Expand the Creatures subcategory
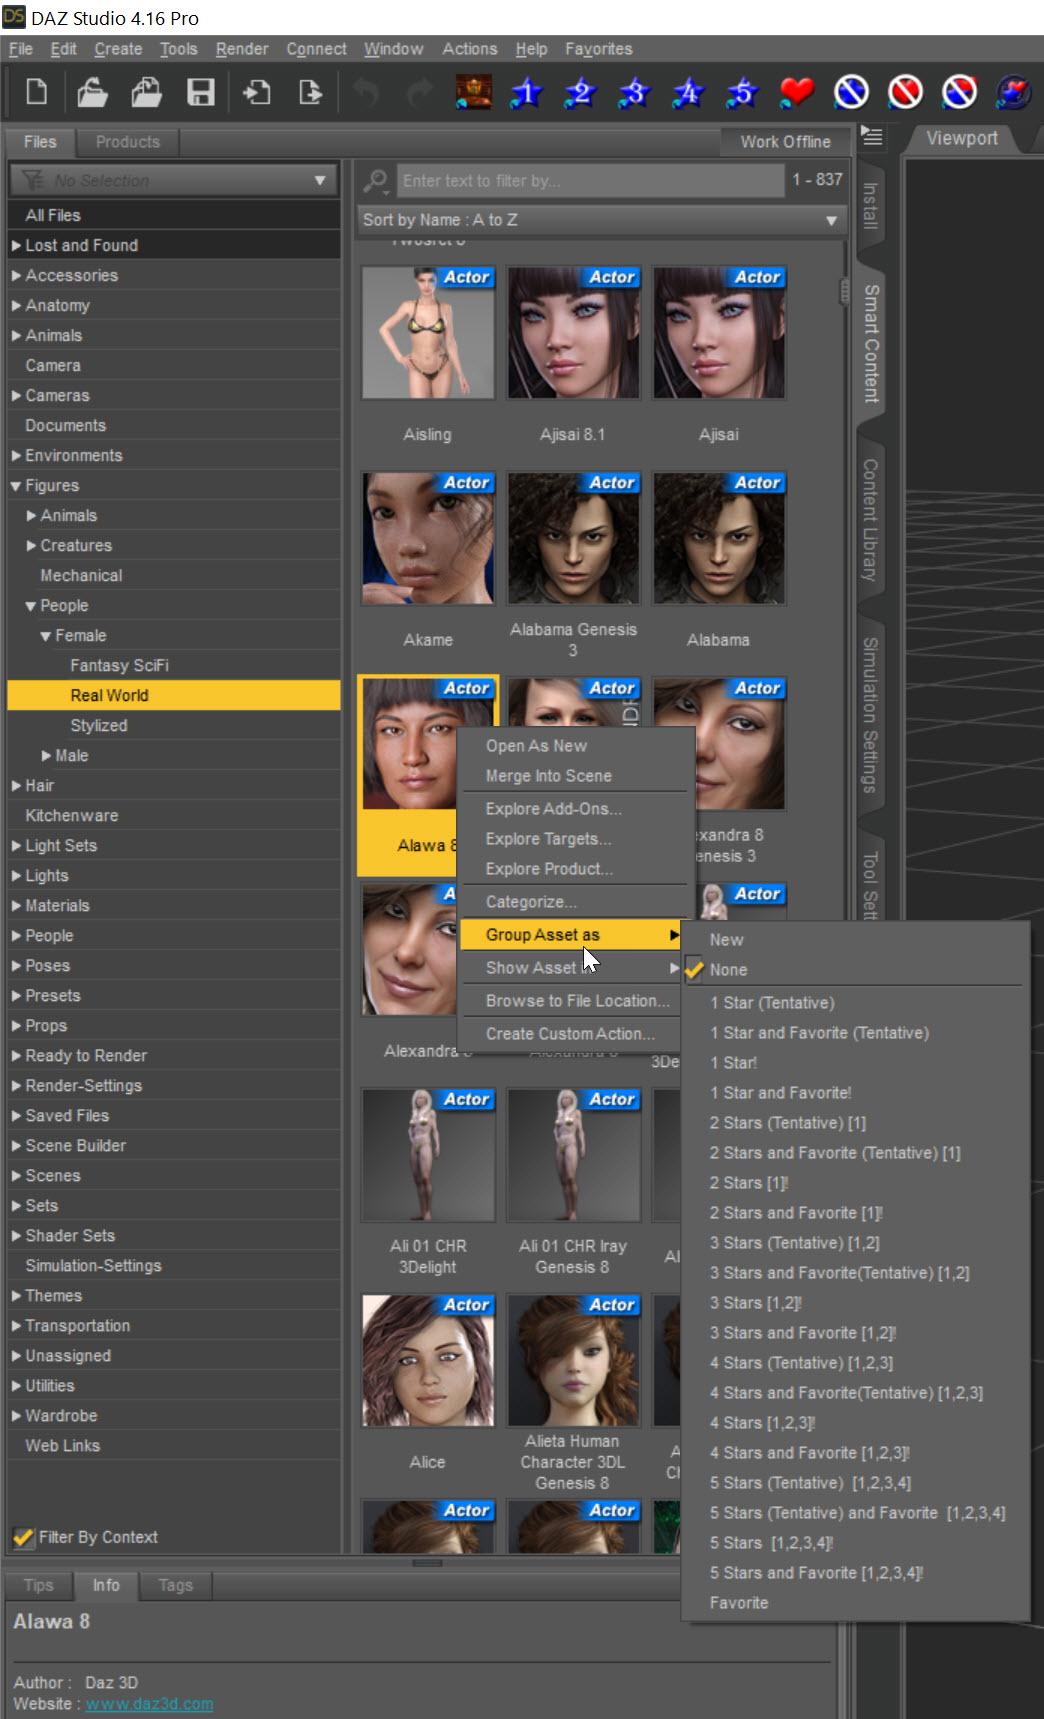Screen dimensions: 1044x1719 tap(31, 546)
